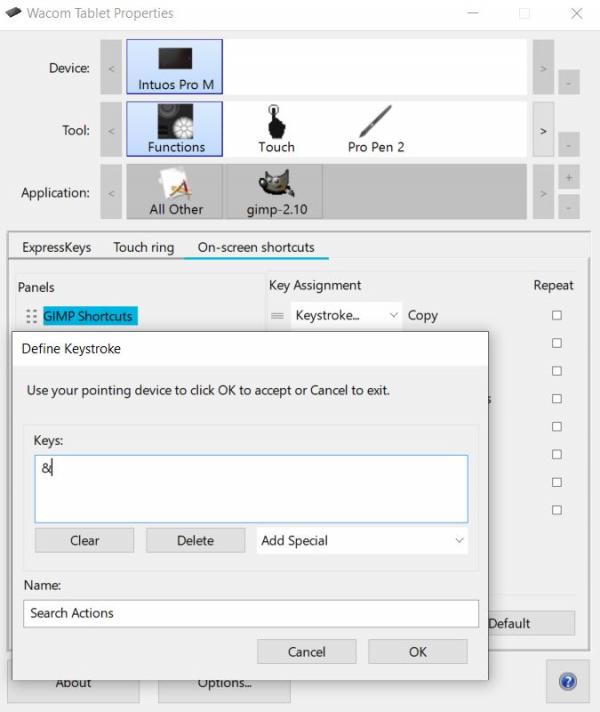Advance the Tool list with the right arrow
The width and height of the screenshot is (600, 712).
(x=543, y=131)
